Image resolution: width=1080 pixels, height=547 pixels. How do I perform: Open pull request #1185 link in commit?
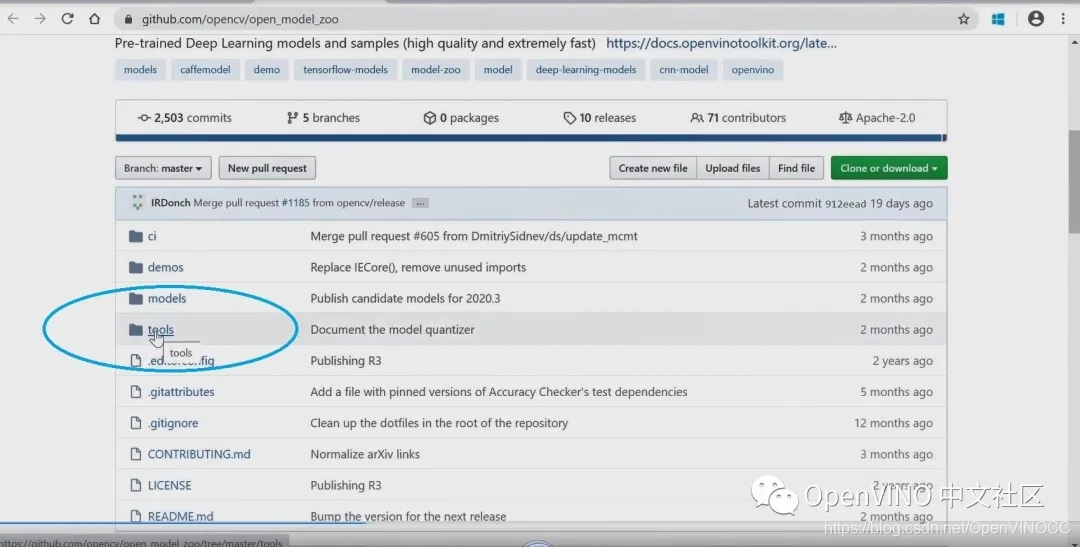click(x=295, y=203)
